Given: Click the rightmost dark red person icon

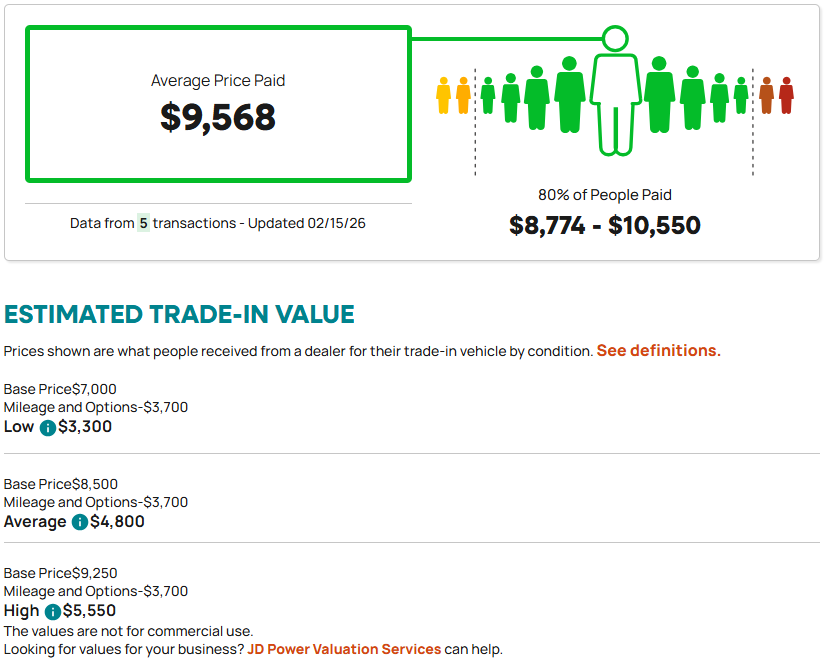Looking at the screenshot, I should pyautogui.click(x=786, y=95).
